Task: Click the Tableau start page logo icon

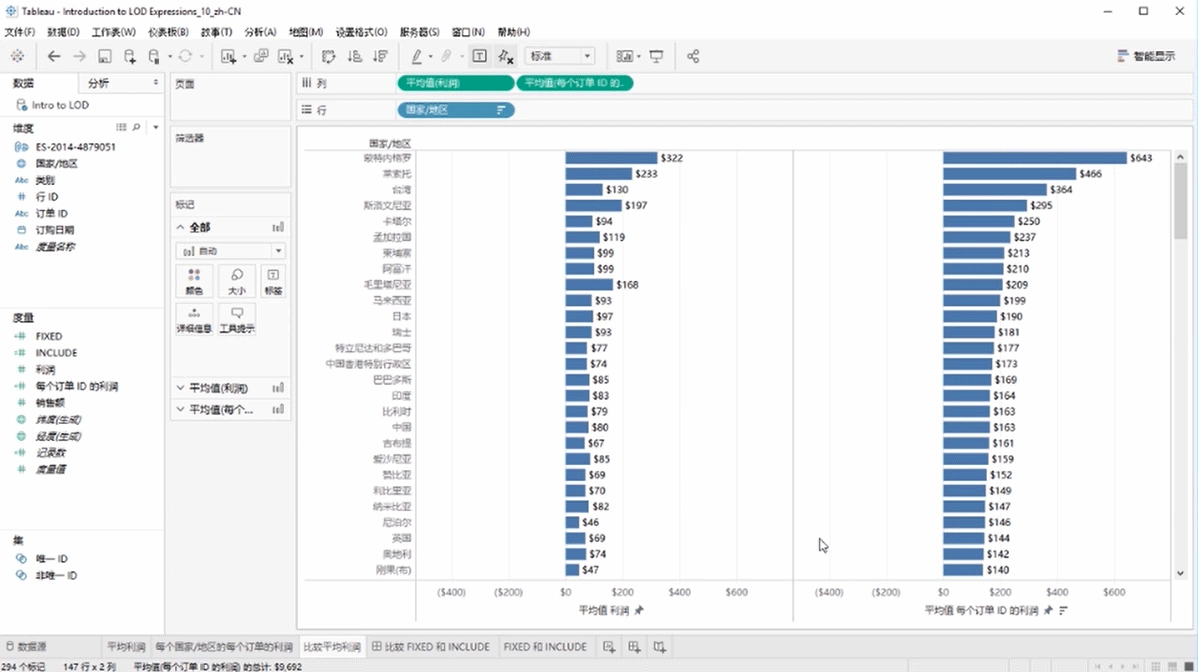Action: pyautogui.click(x=17, y=57)
